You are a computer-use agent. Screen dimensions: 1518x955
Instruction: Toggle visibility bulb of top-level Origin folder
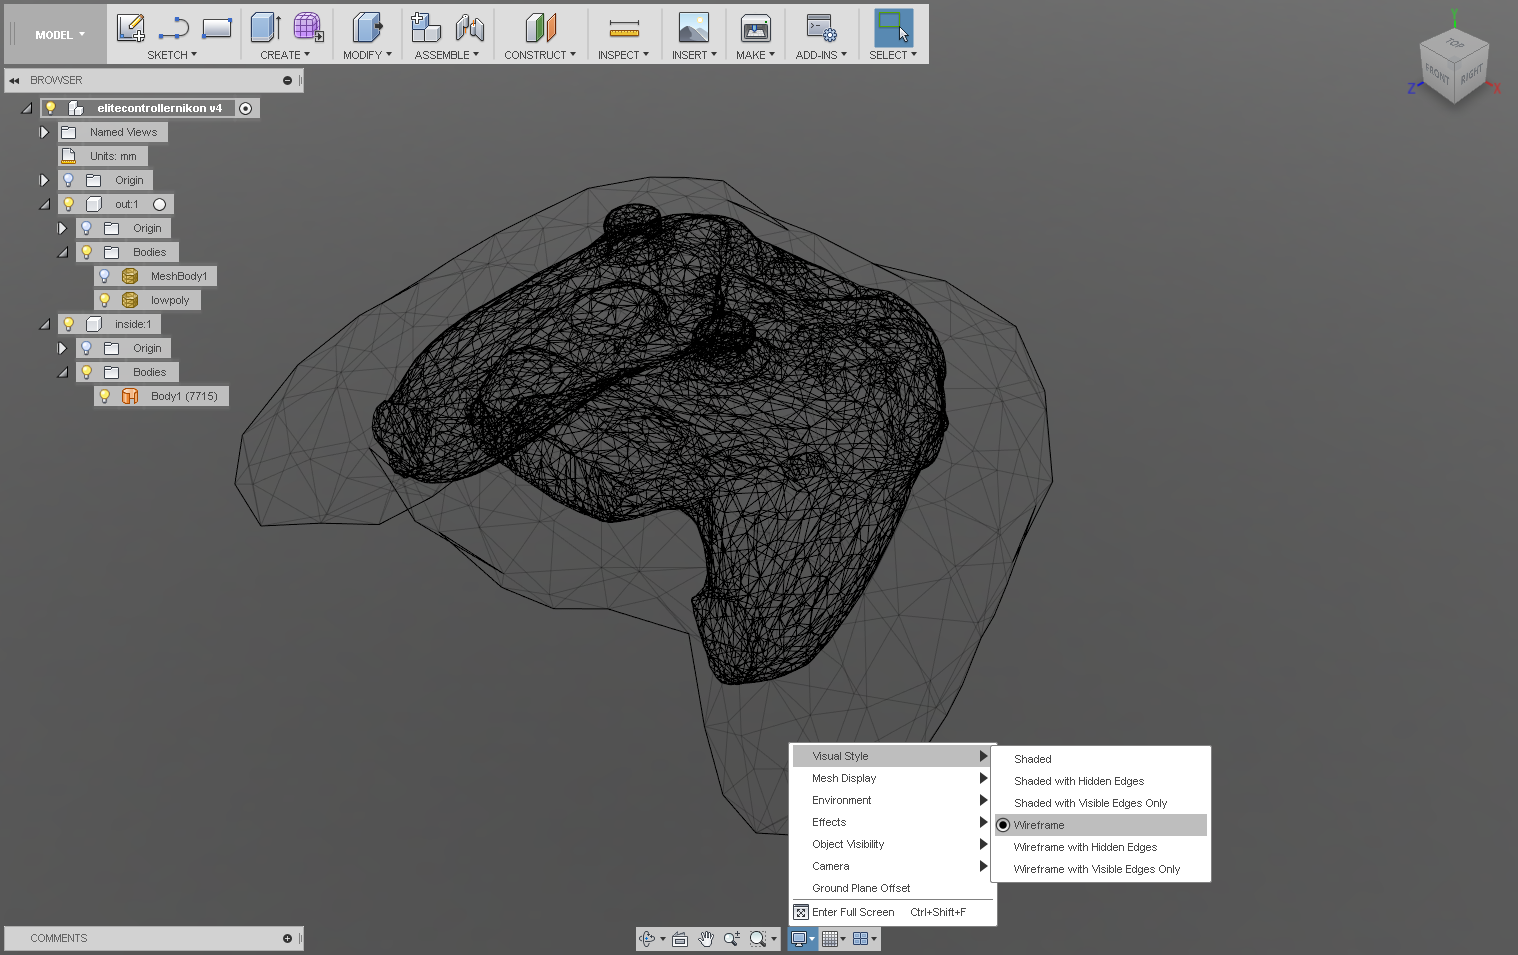pyautogui.click(x=69, y=180)
